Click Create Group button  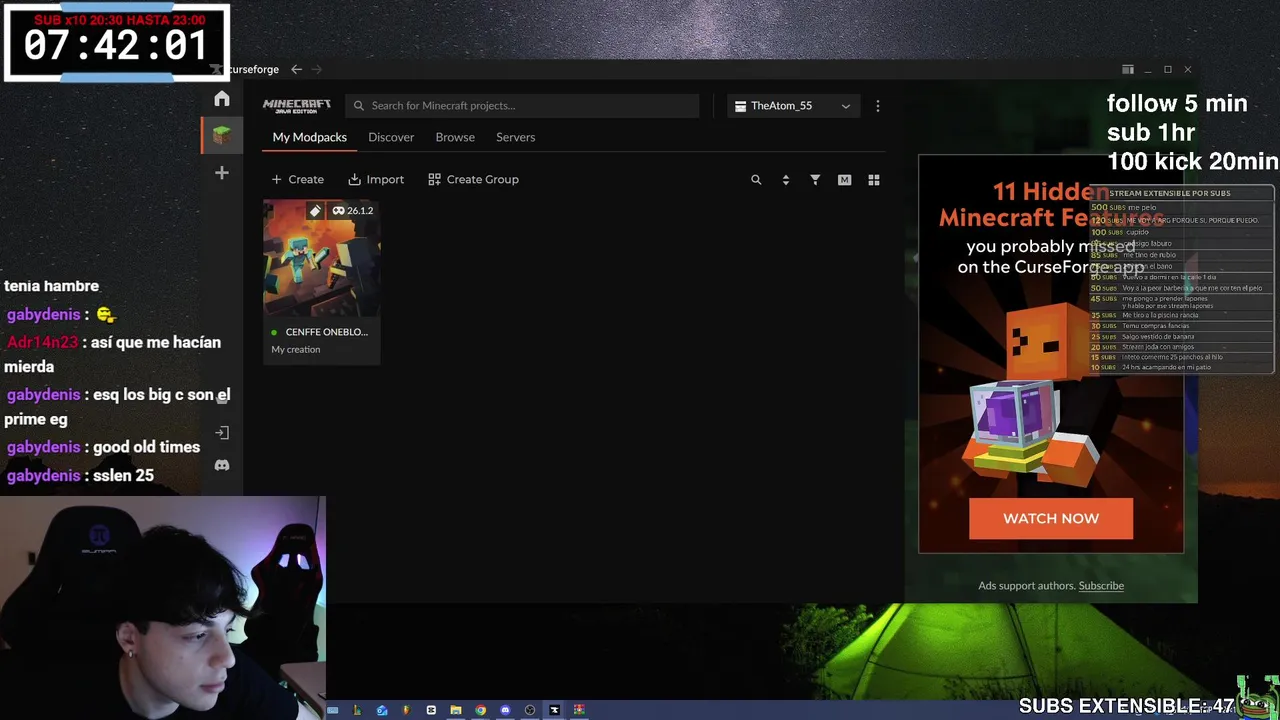pos(473,180)
